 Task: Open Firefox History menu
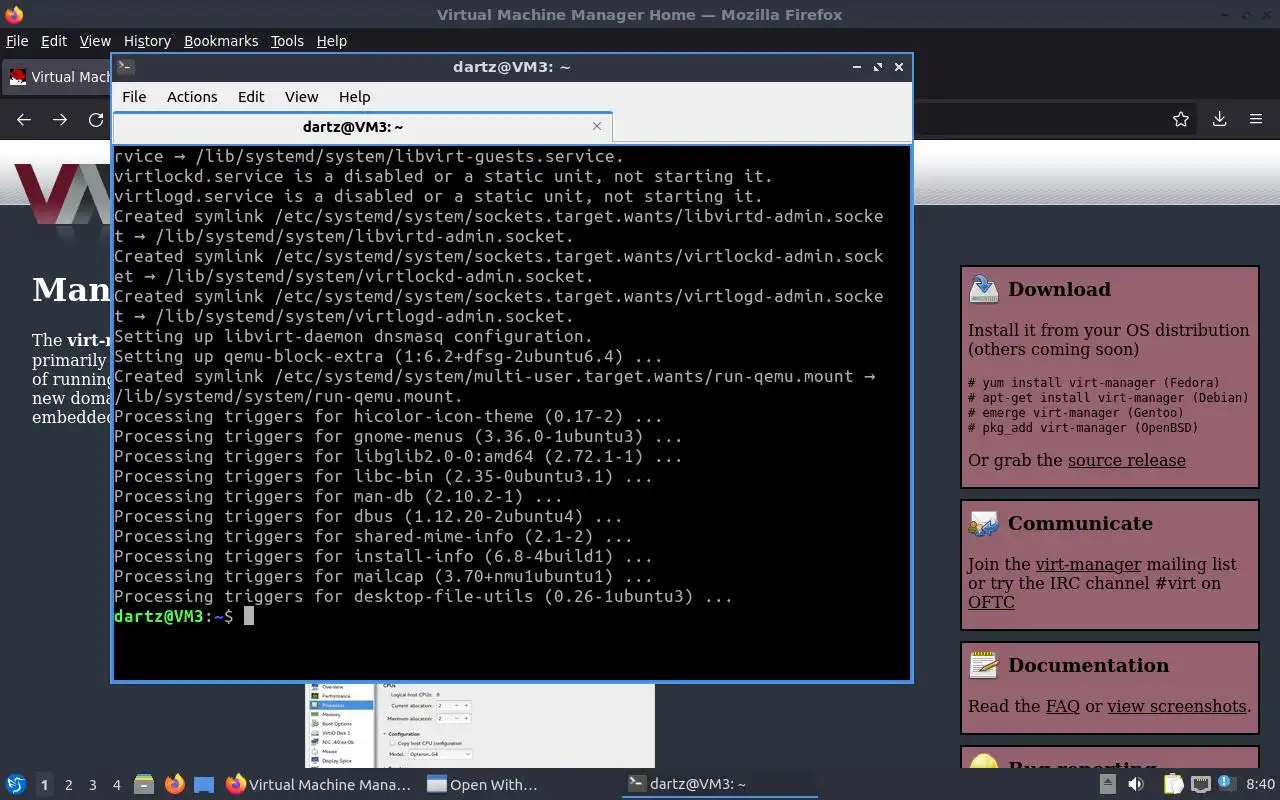(147, 41)
